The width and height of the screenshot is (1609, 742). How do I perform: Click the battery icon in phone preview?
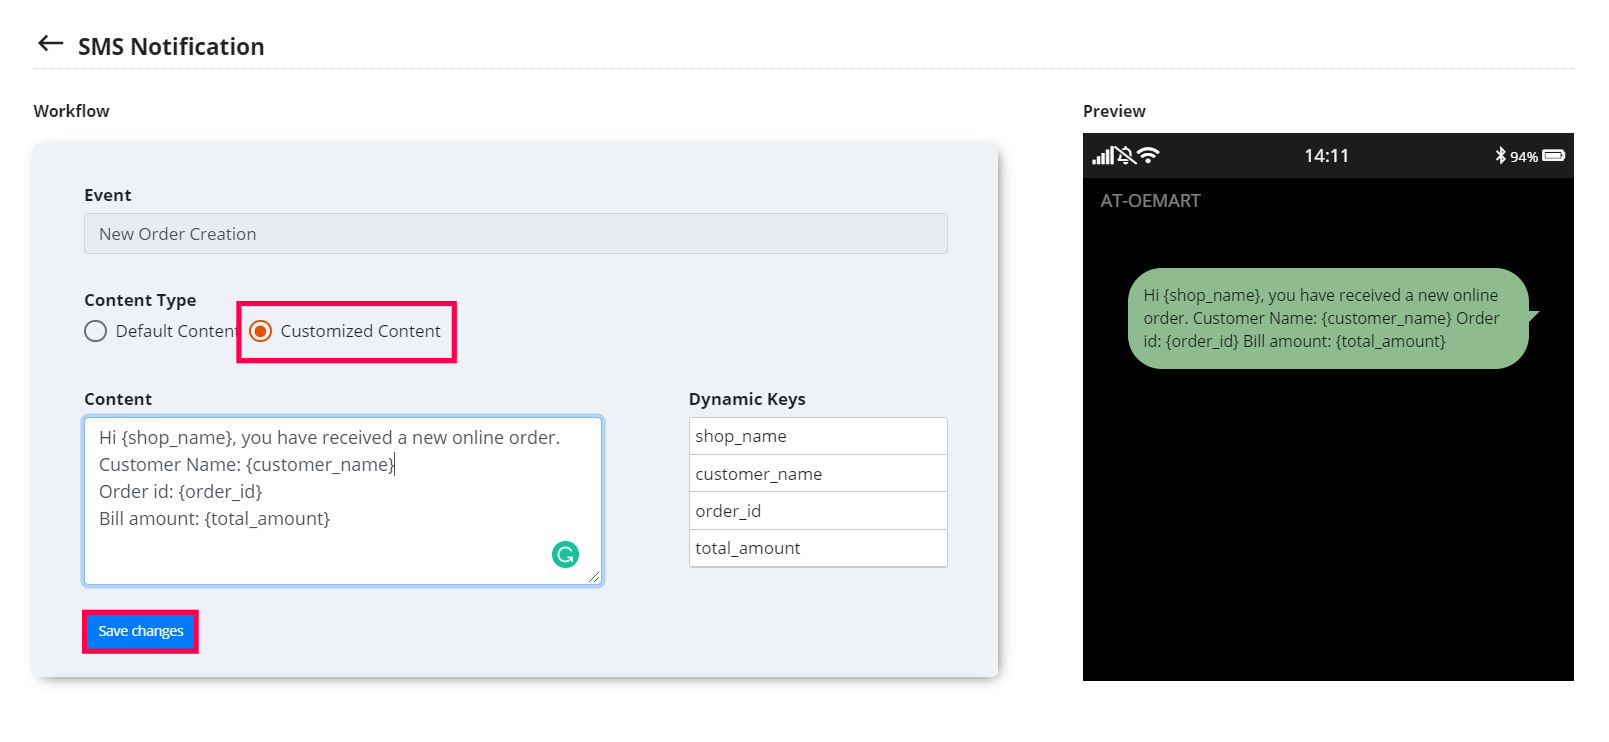coord(1554,155)
